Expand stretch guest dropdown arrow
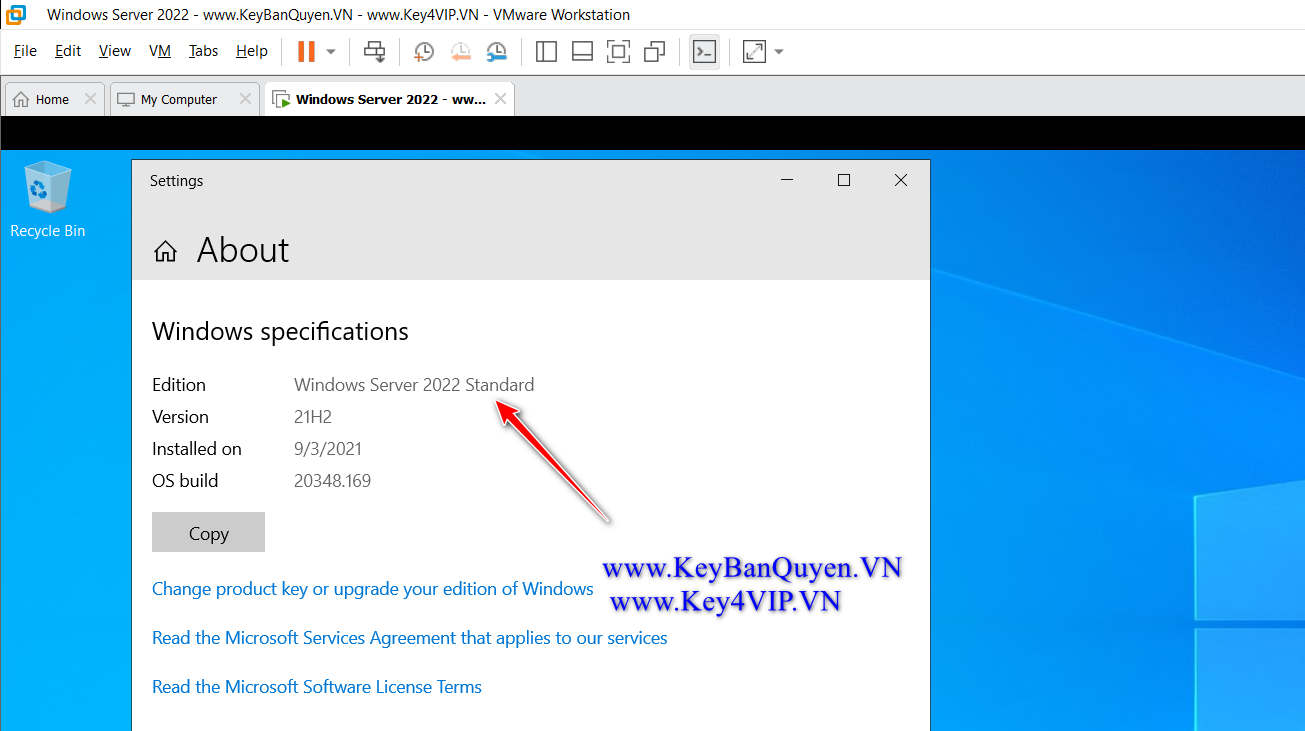The height and width of the screenshot is (731, 1305). click(x=779, y=51)
